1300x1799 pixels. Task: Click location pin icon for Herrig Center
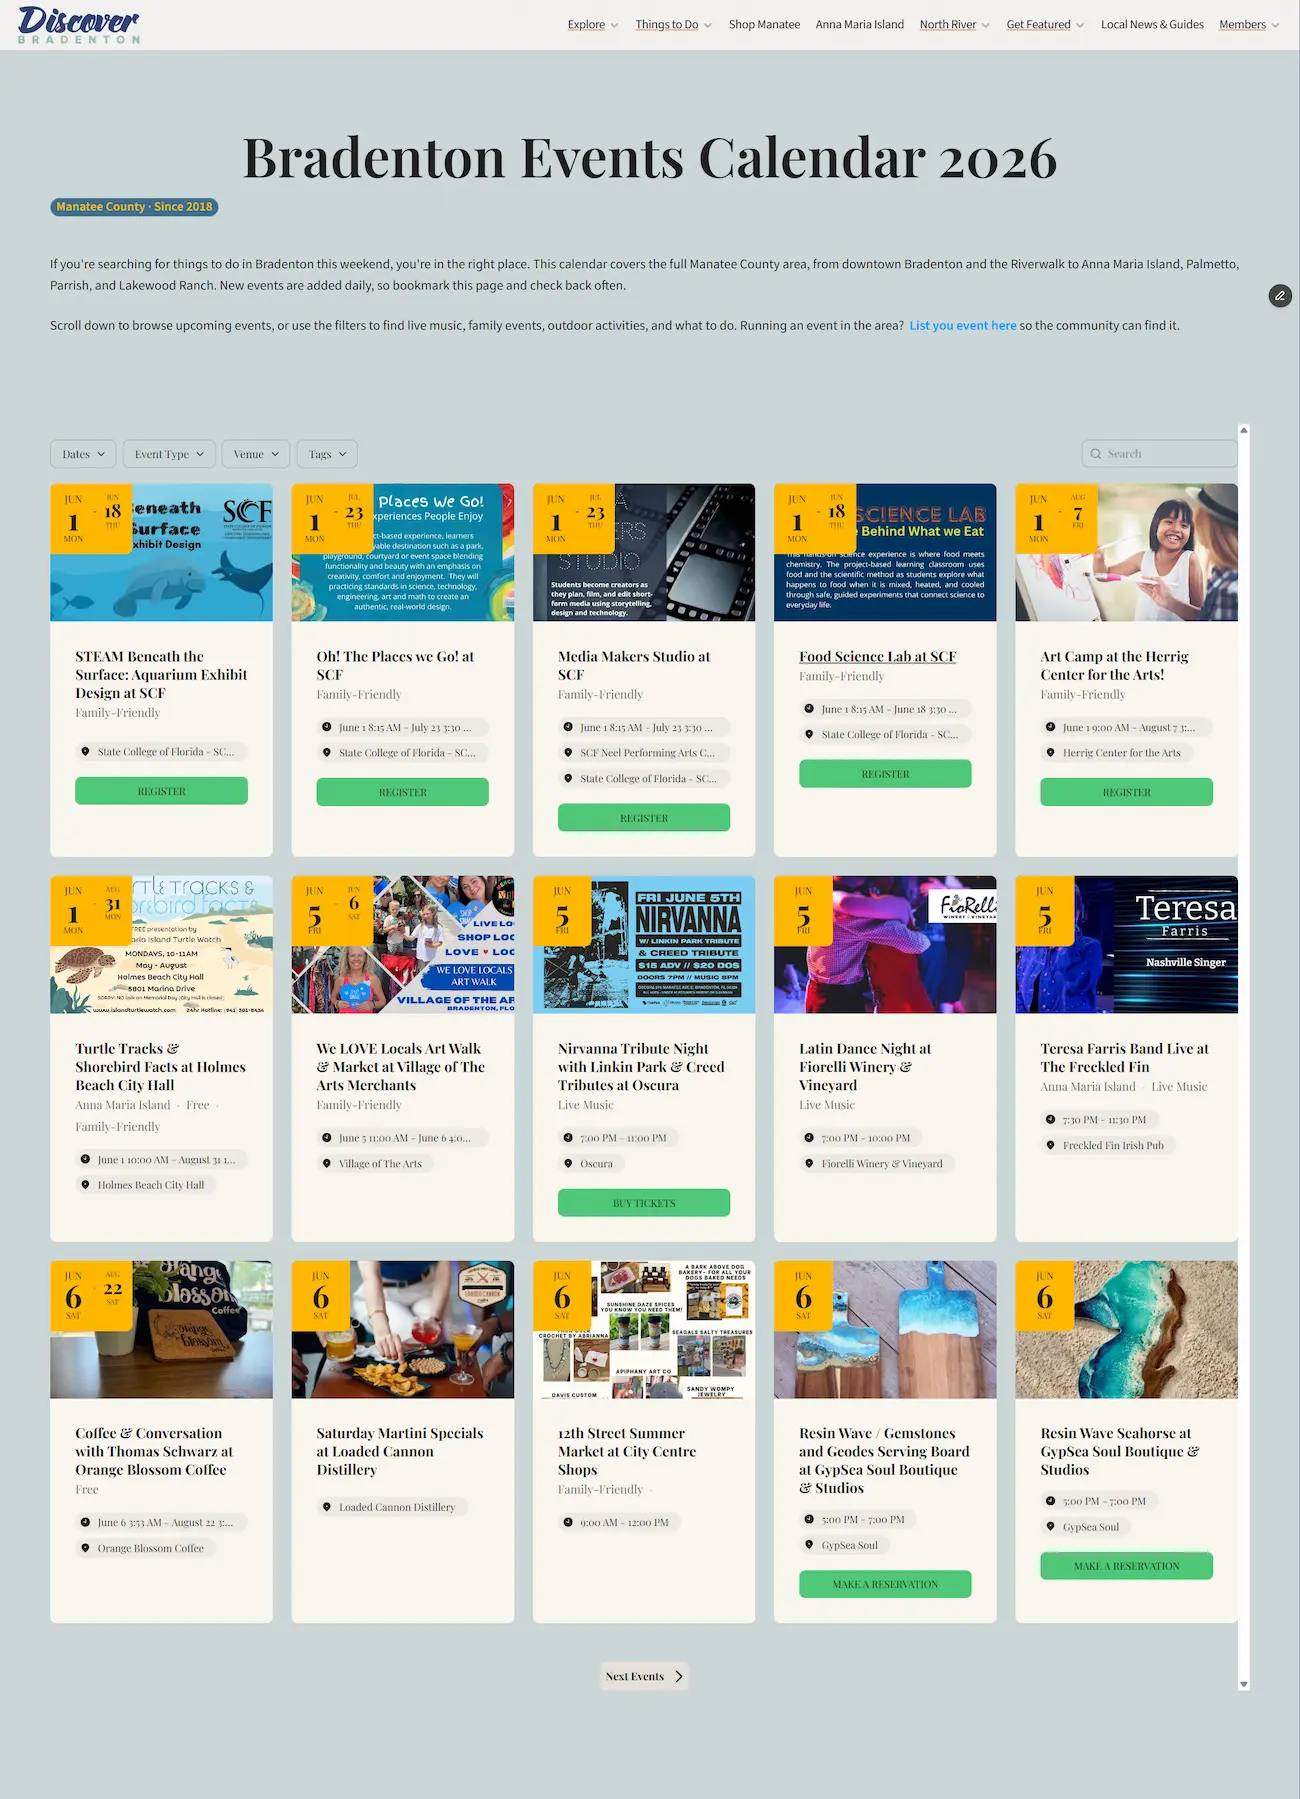click(x=1050, y=753)
